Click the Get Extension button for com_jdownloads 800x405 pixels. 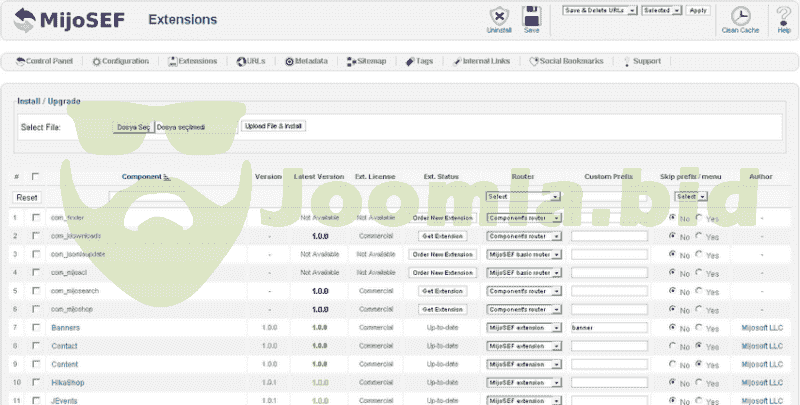click(x=444, y=235)
